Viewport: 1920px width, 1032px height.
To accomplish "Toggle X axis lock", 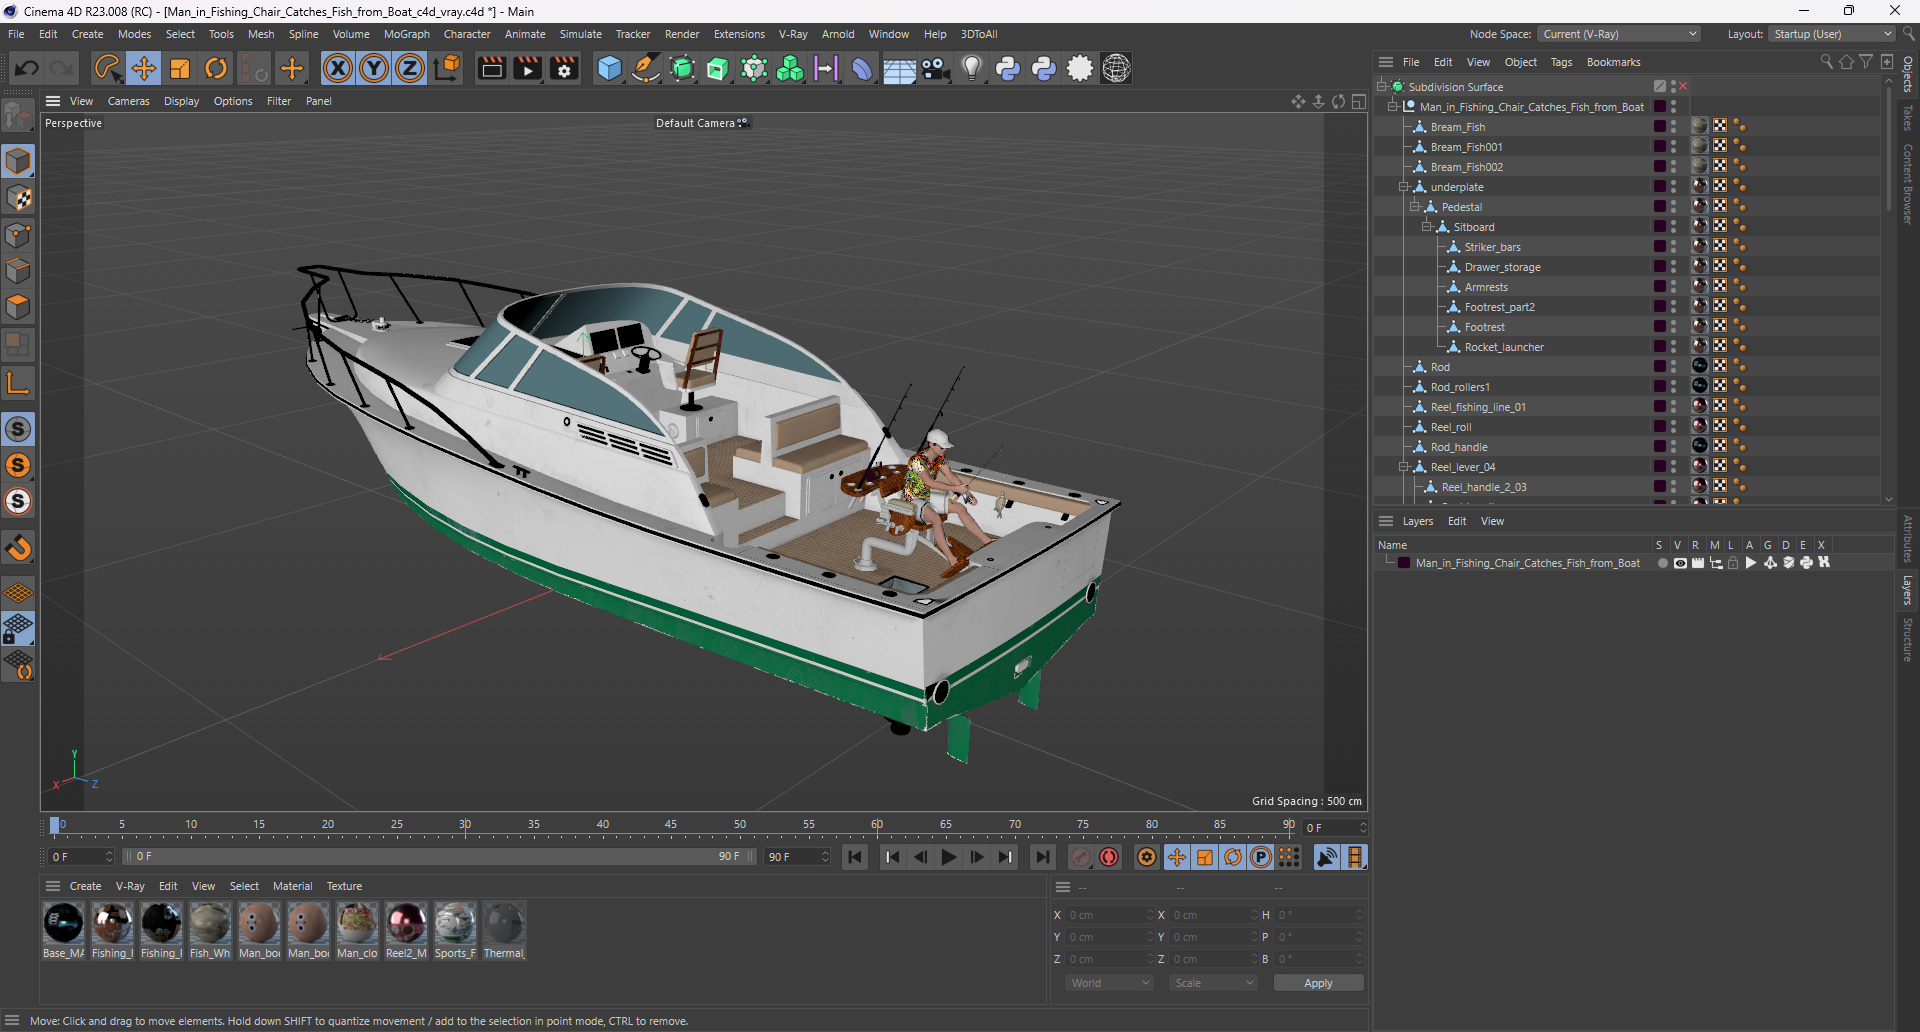I will [338, 68].
